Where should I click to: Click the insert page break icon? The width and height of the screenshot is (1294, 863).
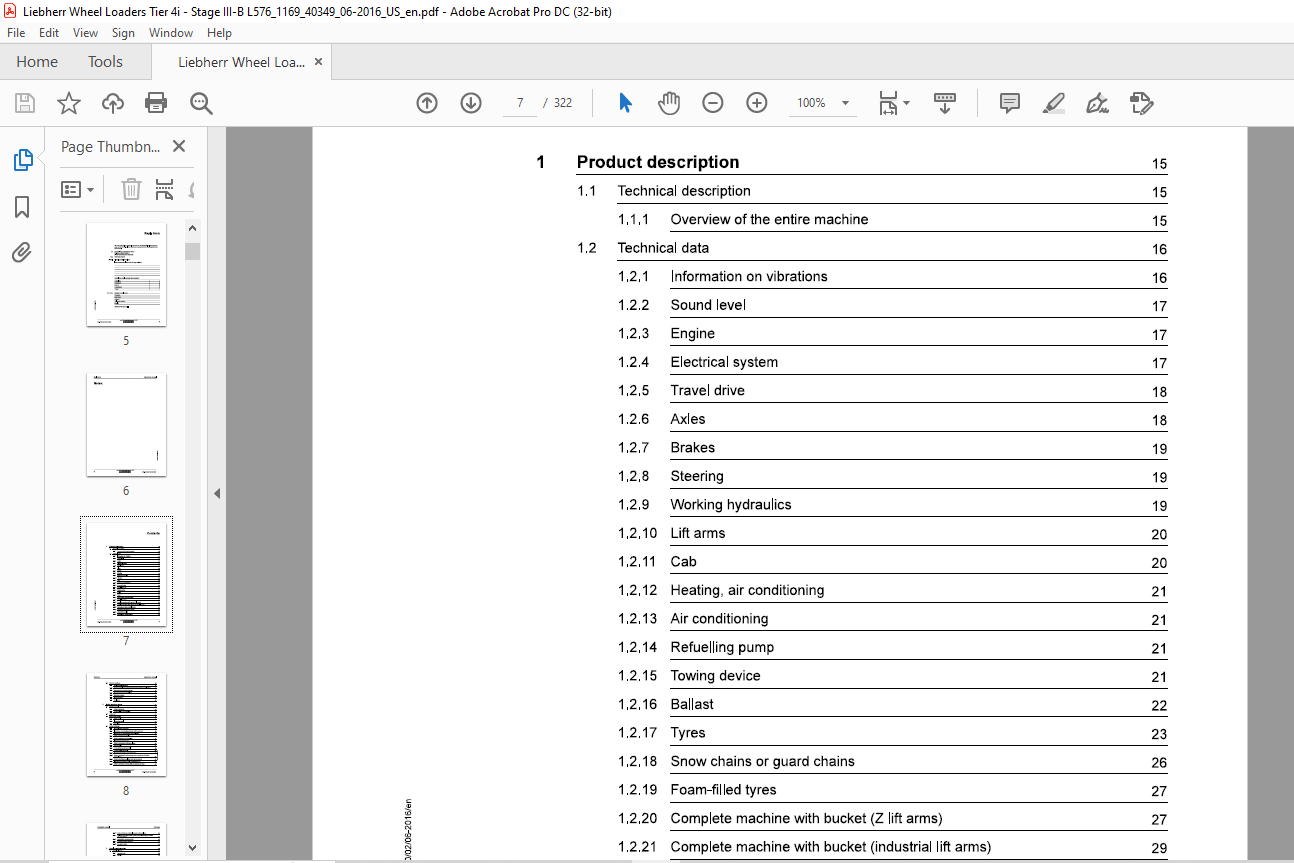pyautogui.click(x=165, y=189)
